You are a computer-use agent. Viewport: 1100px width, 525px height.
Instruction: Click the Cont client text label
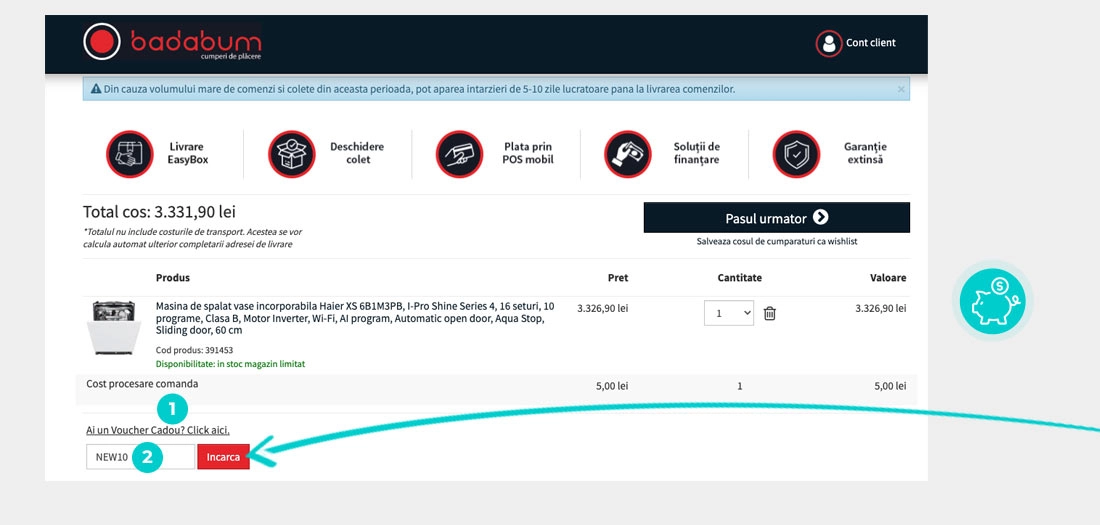[x=870, y=43]
